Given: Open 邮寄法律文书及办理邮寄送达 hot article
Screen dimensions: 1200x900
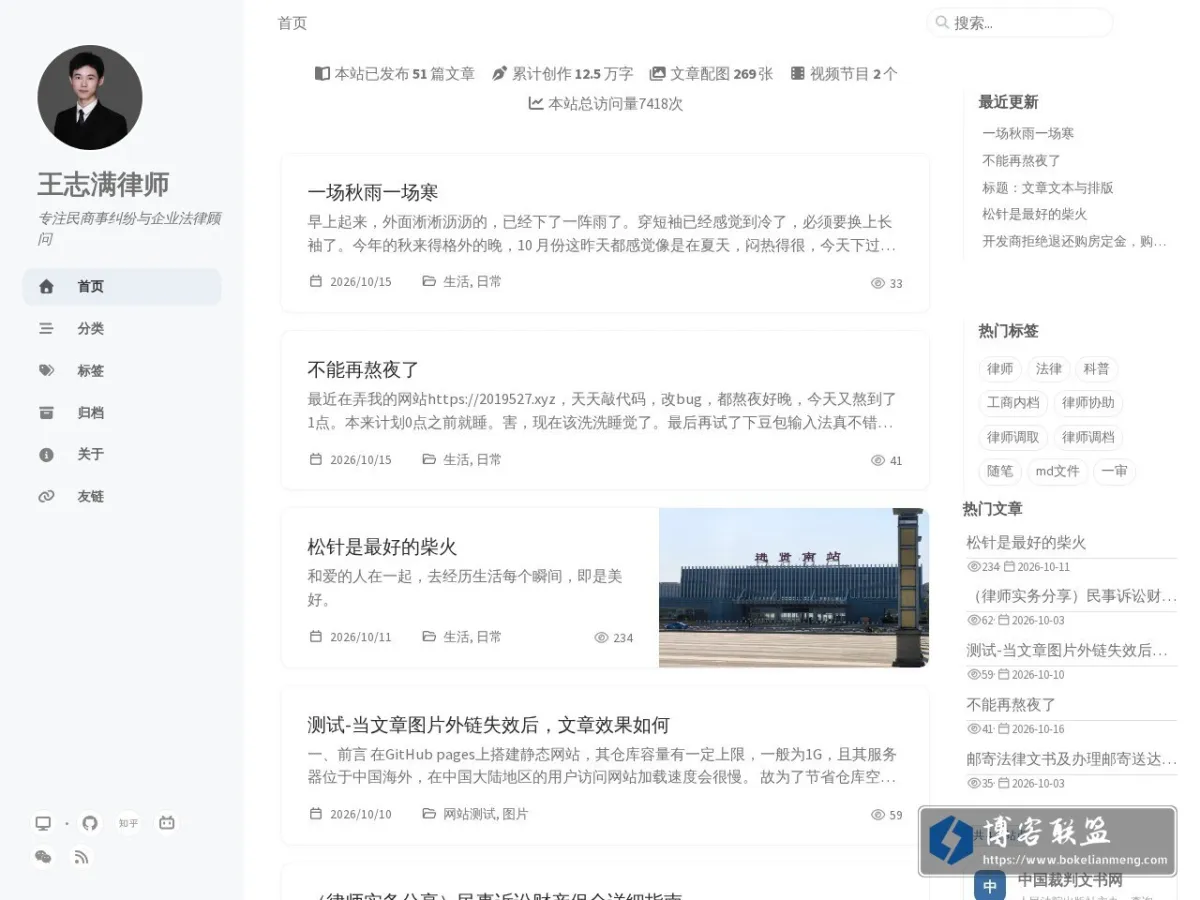Looking at the screenshot, I should tap(1071, 759).
